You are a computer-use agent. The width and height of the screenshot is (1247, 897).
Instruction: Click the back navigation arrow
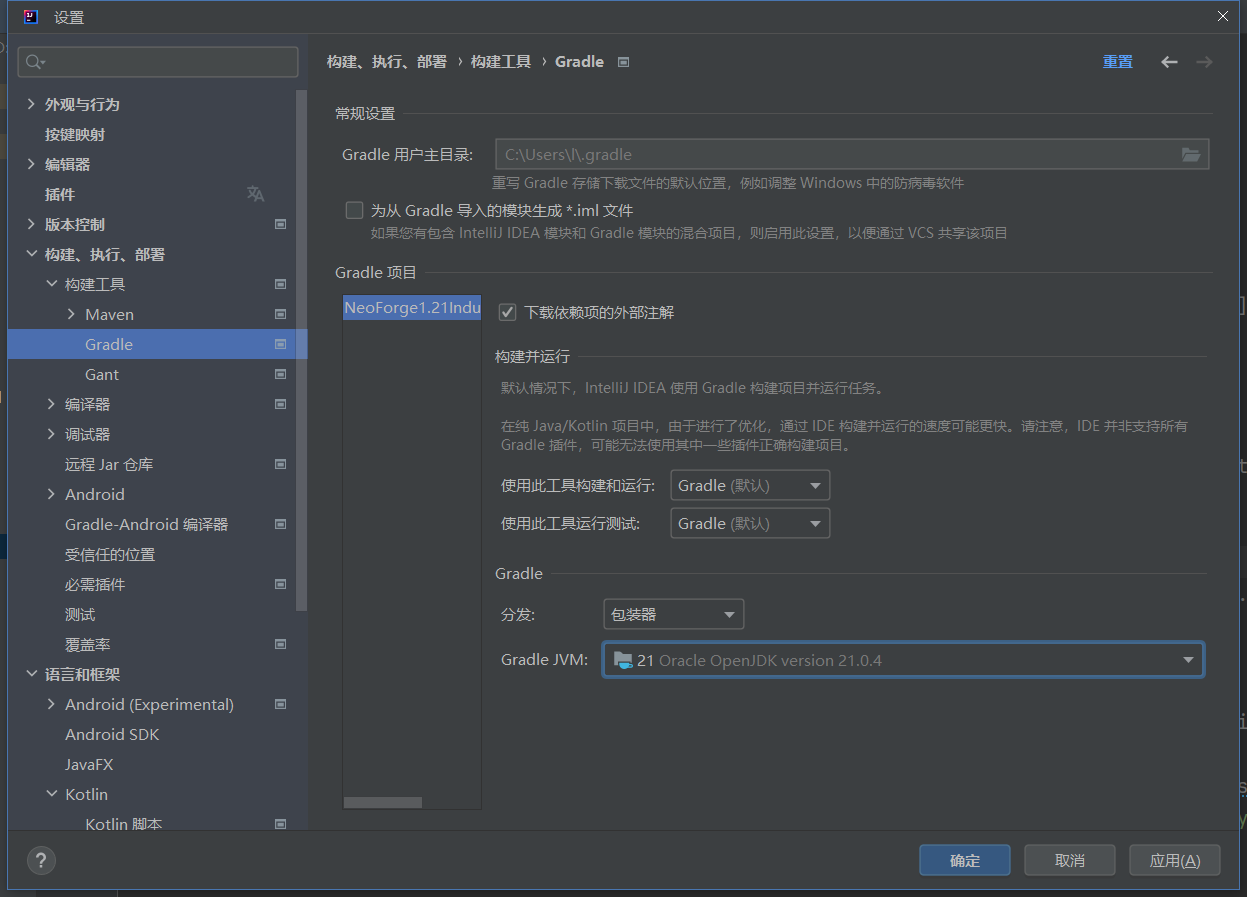click(1169, 61)
